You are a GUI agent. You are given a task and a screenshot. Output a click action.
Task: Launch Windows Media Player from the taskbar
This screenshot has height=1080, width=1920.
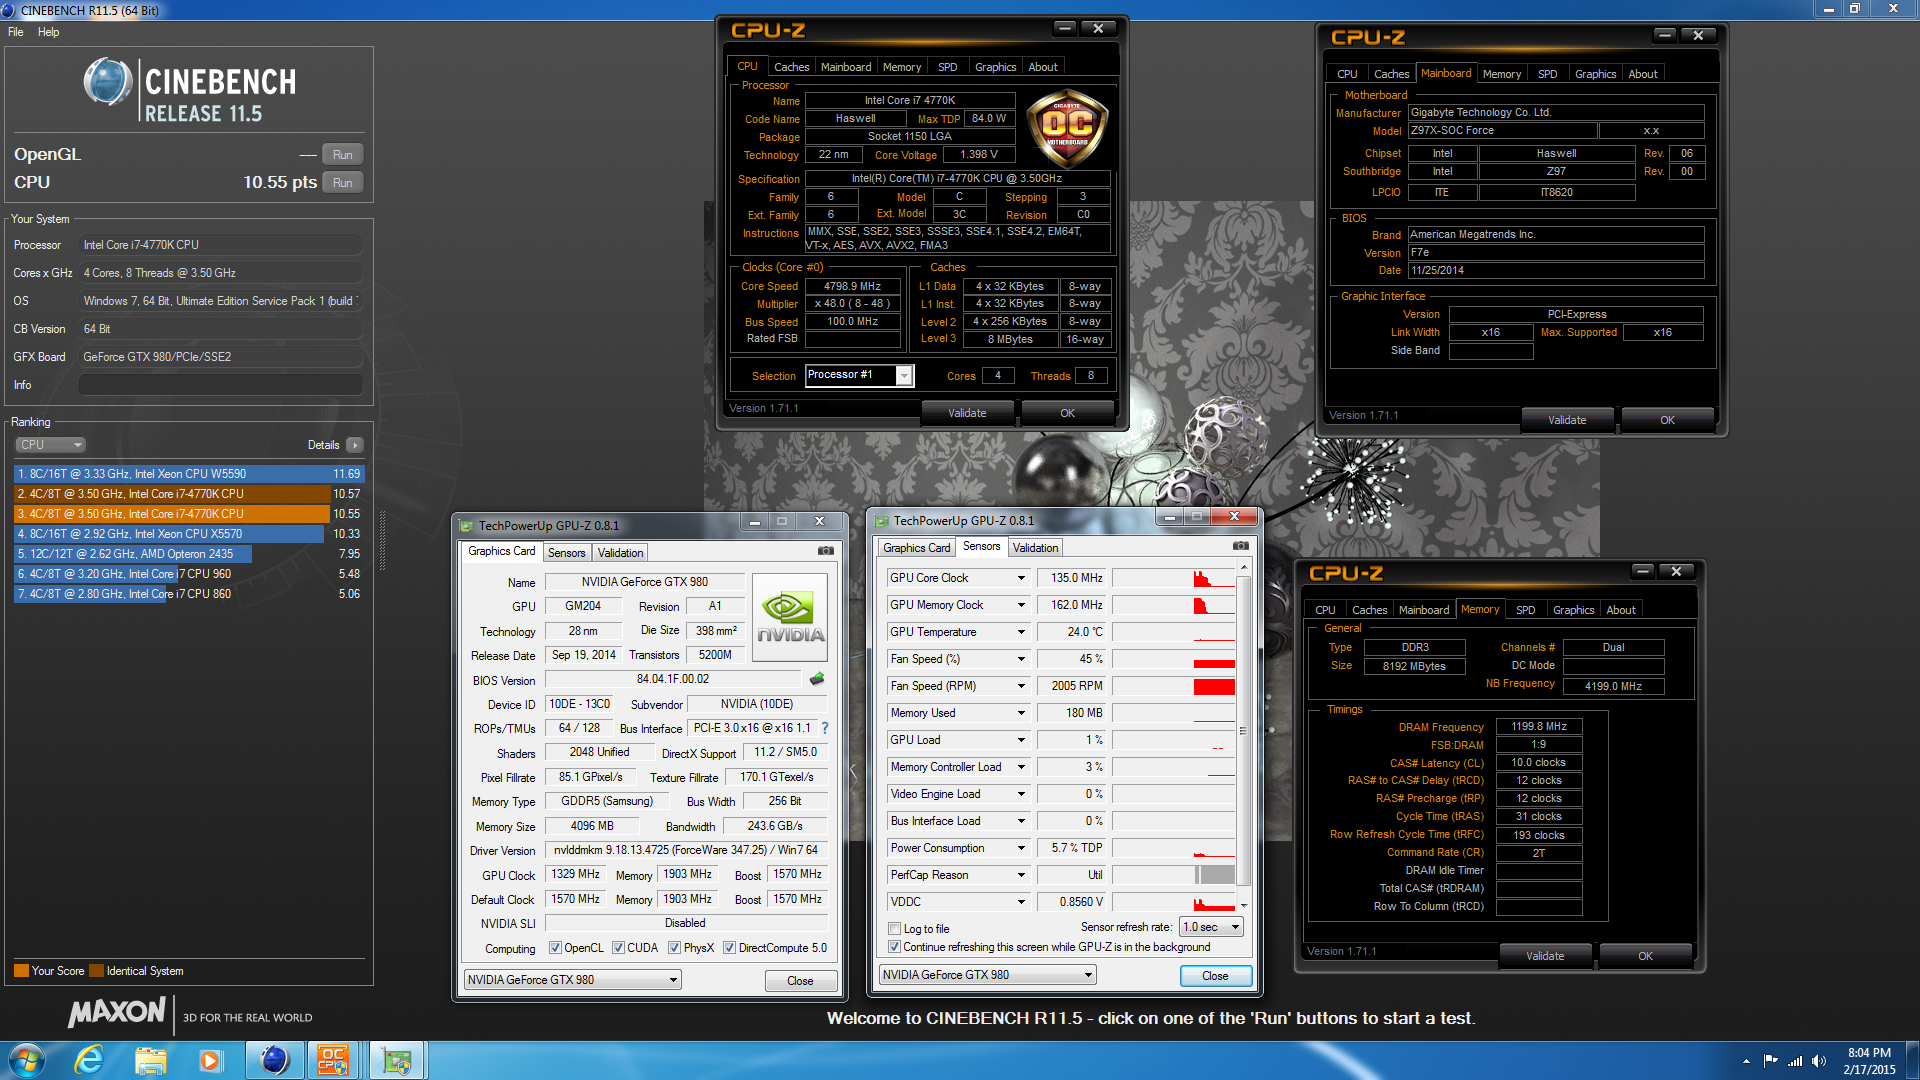210,1060
